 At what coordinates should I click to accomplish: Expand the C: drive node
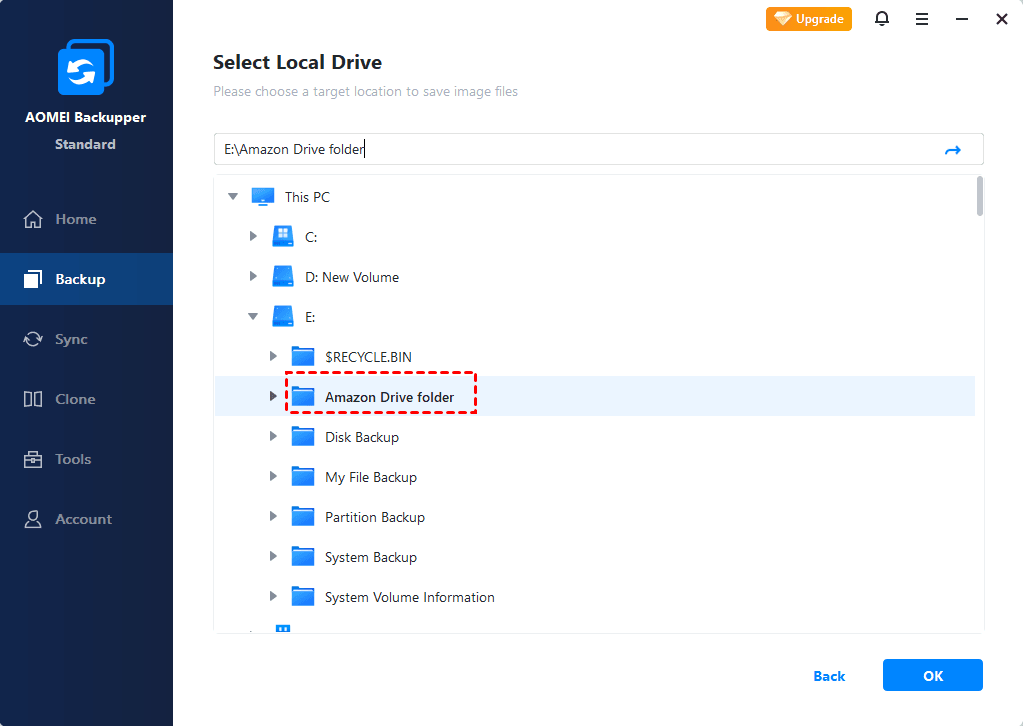tap(253, 237)
